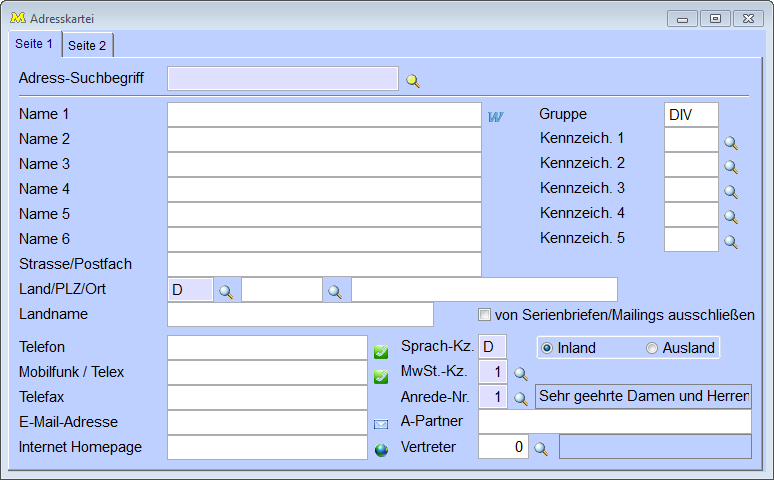Open lookup for MwSt.-Kz. field

point(521,374)
